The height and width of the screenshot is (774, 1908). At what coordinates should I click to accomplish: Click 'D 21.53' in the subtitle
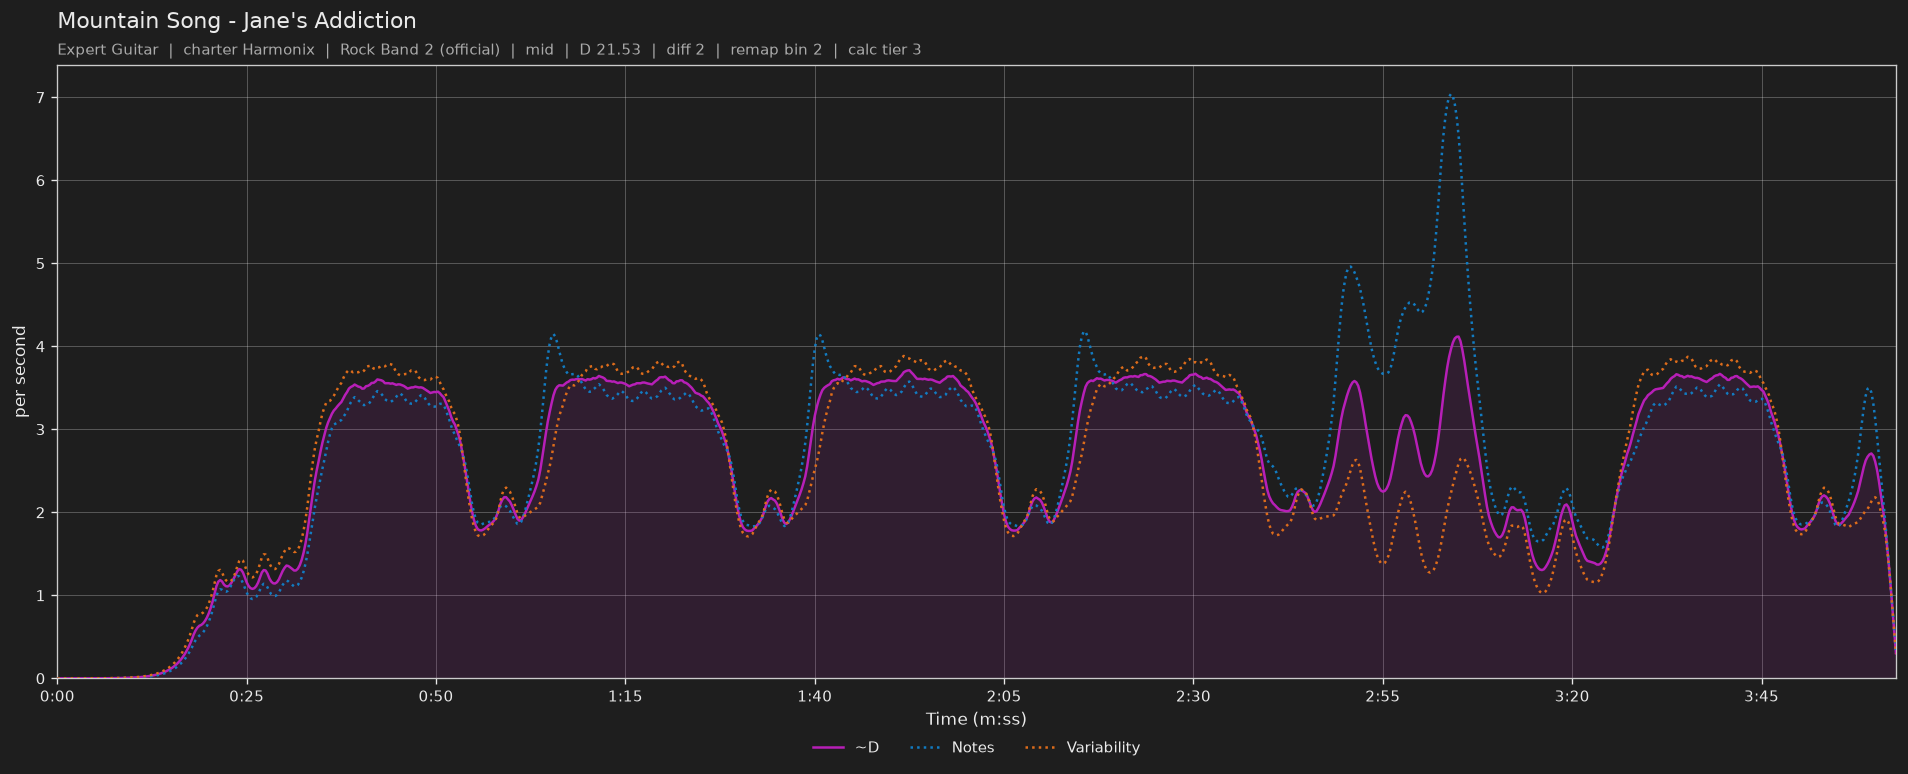(610, 50)
